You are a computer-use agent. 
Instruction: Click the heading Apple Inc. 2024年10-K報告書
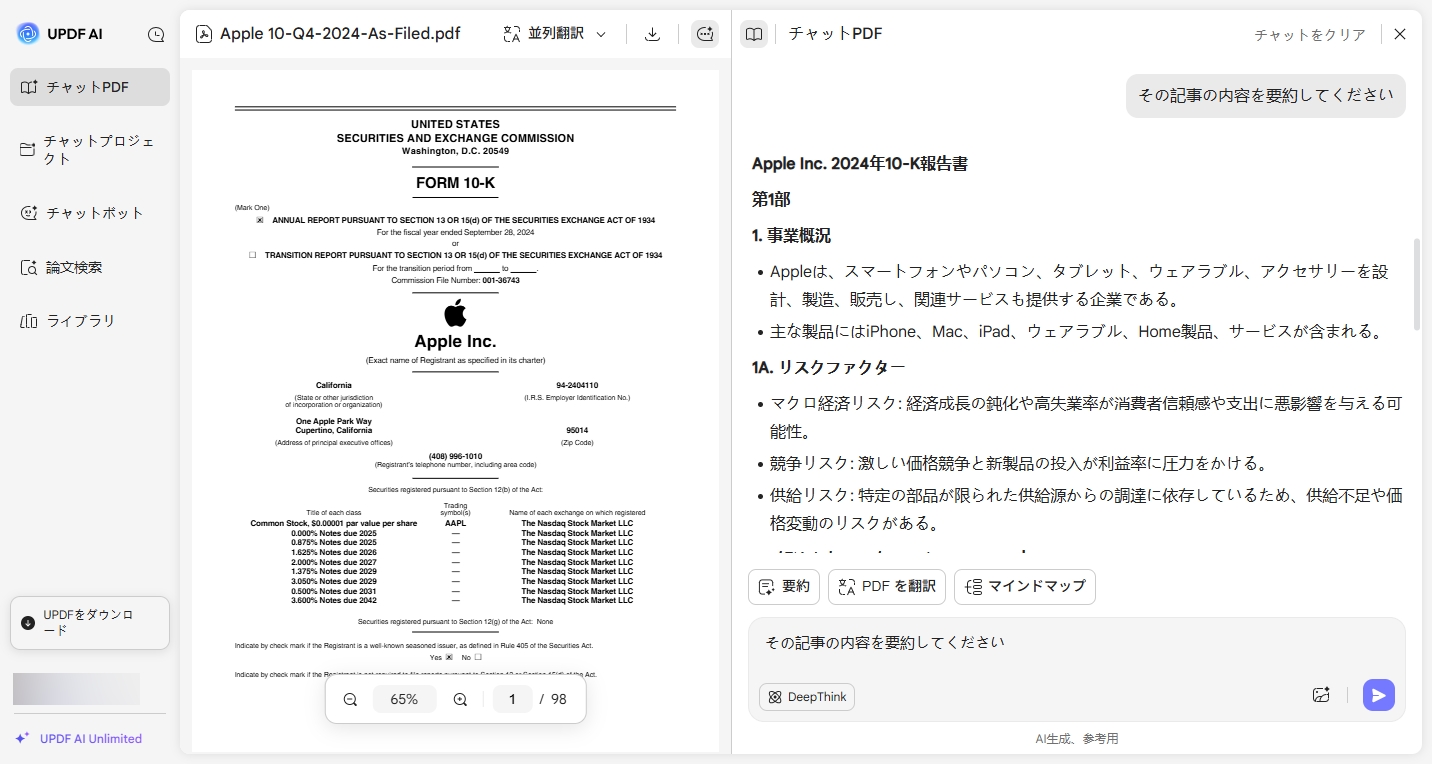(x=859, y=164)
